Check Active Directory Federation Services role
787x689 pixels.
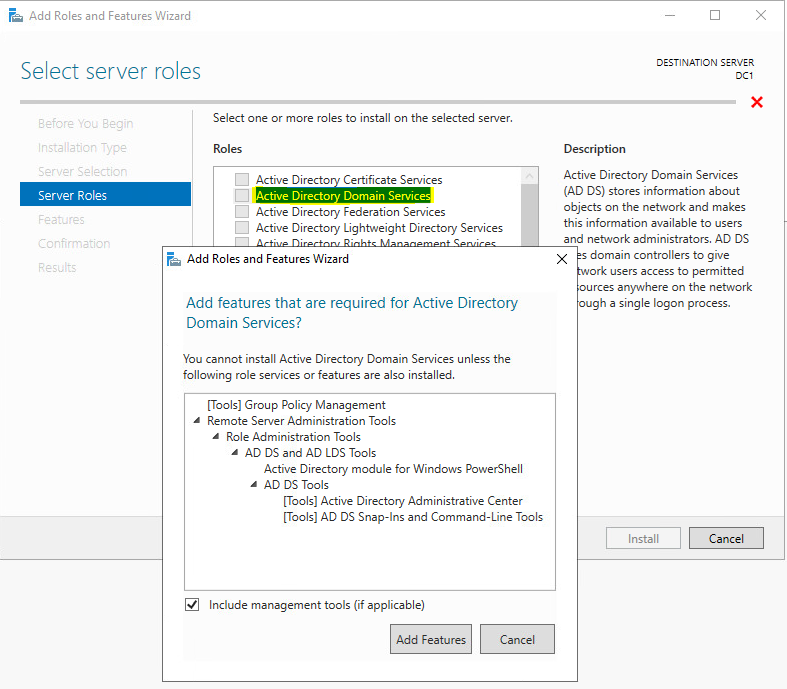point(242,212)
